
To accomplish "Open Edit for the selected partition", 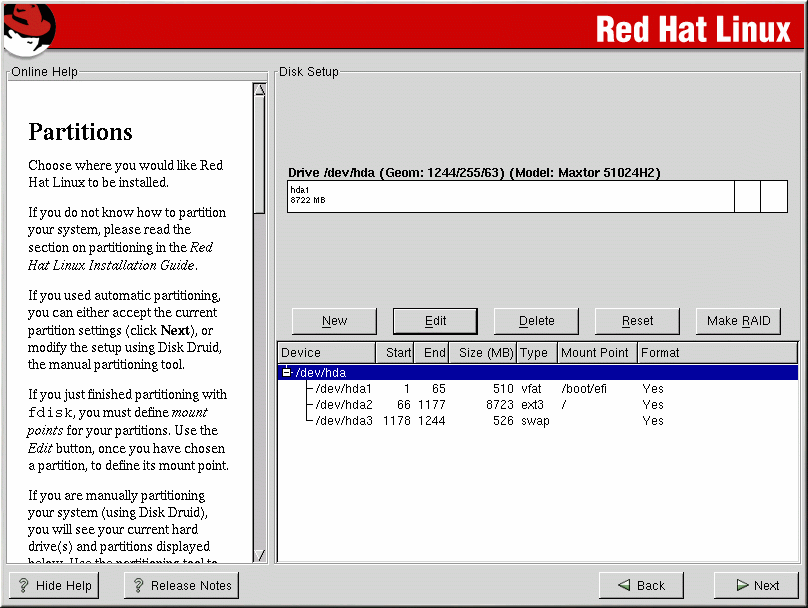I will tap(435, 321).
